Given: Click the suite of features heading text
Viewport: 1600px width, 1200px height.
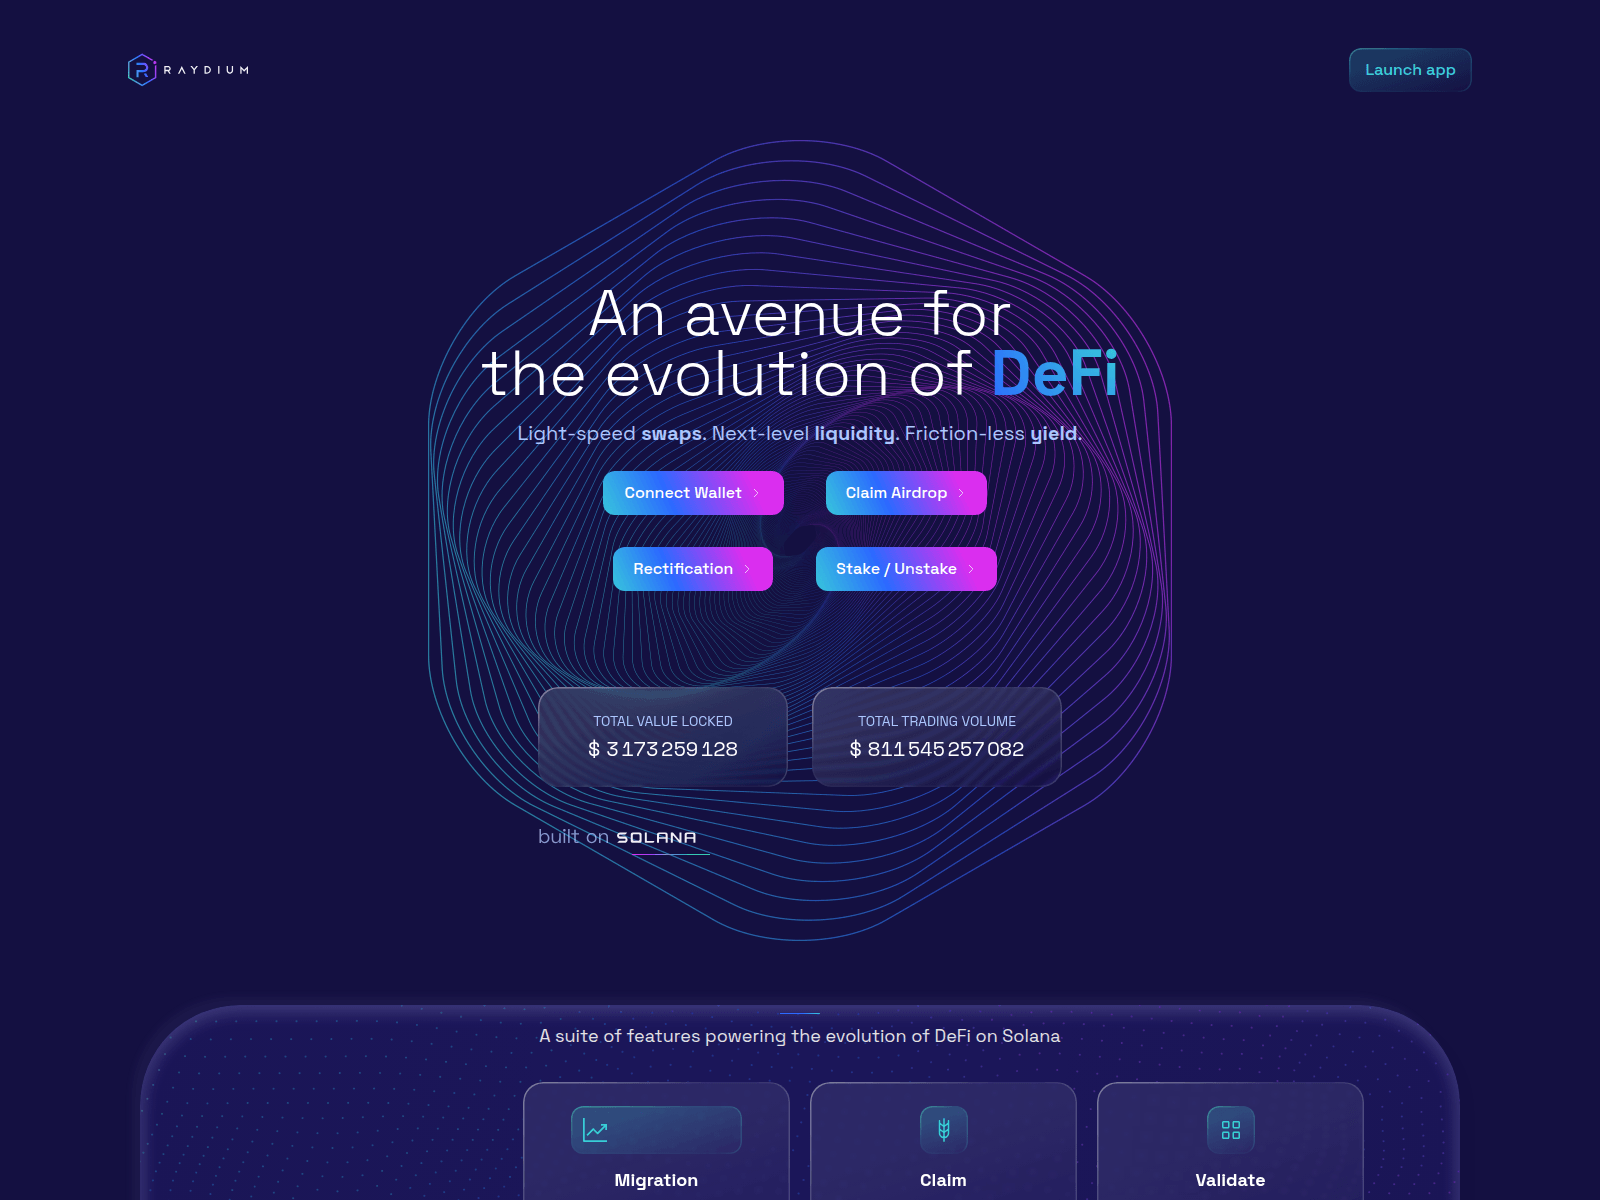Looking at the screenshot, I should [x=800, y=1036].
